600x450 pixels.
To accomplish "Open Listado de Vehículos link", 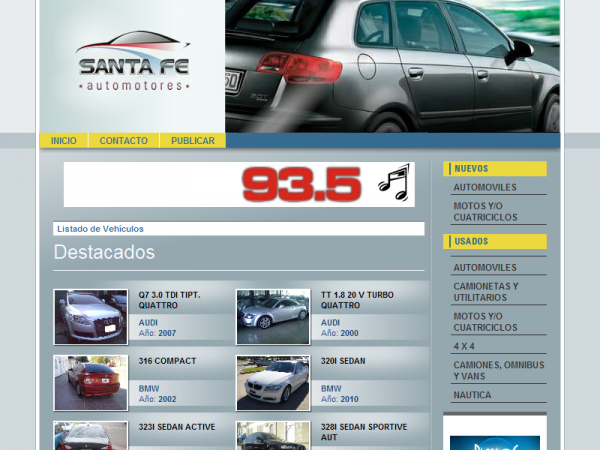I will [100, 229].
